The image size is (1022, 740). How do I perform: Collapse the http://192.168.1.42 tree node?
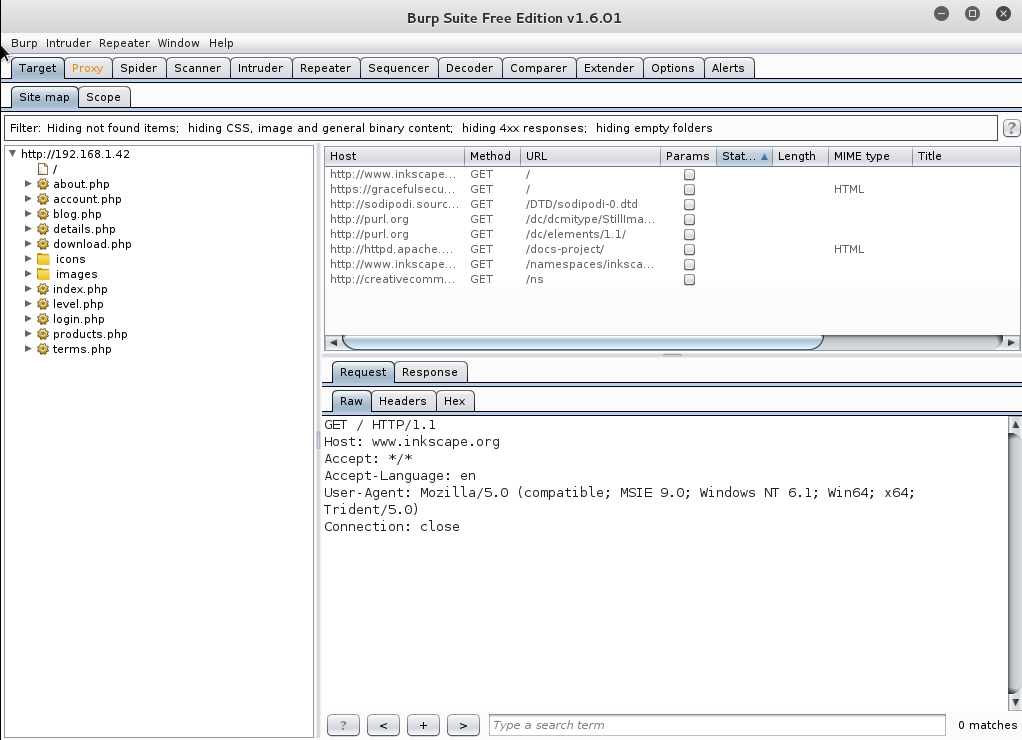click(12, 154)
